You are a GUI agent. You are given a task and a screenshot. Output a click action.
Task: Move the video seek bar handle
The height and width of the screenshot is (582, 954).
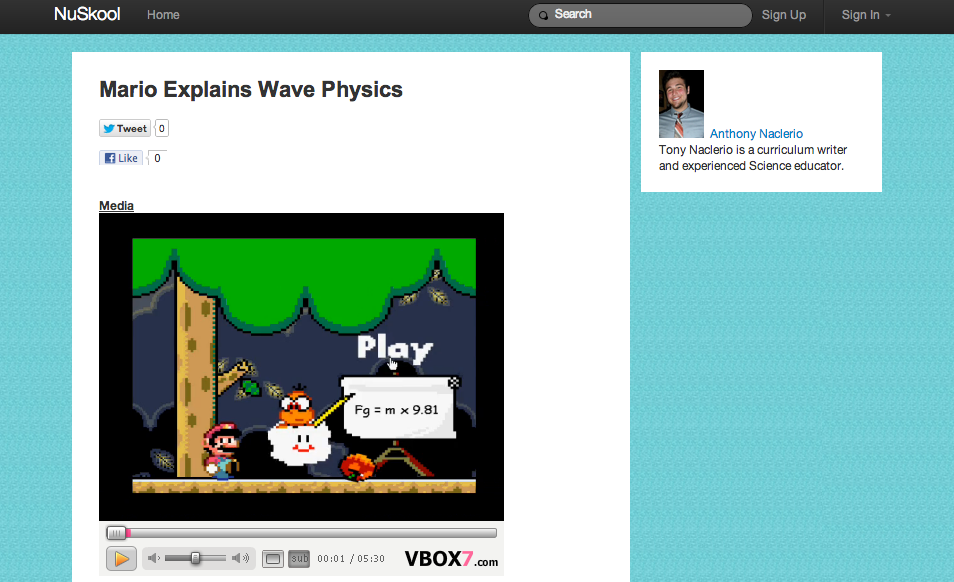pyautogui.click(x=116, y=533)
